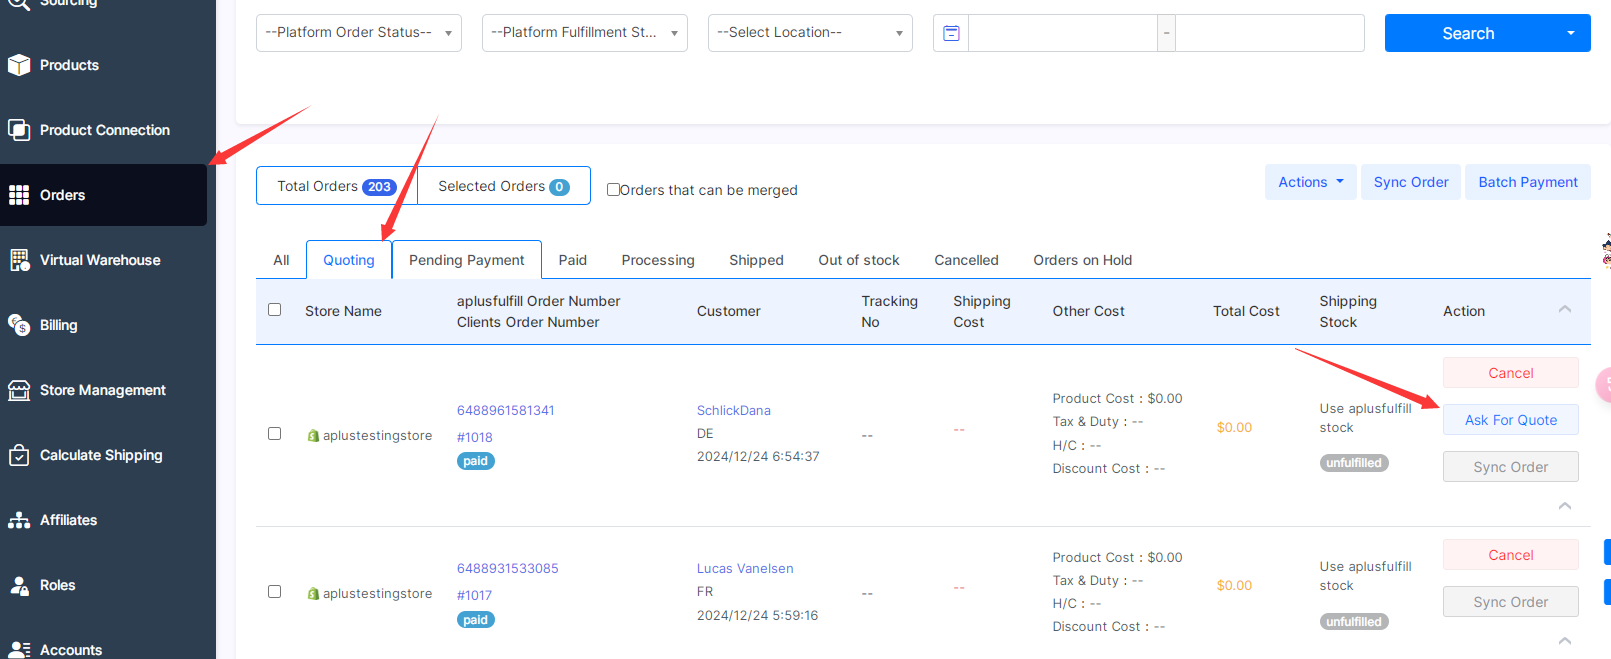Open order number 6488961581341 link
Screen dimensions: 1611x659
(x=506, y=410)
